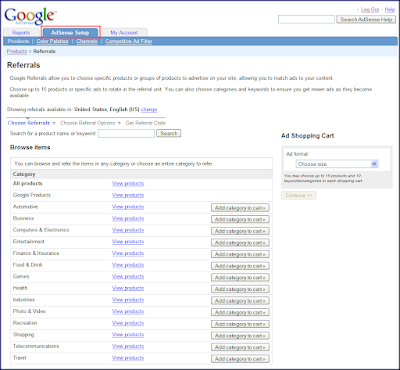Focus the product name or keyword field

pyautogui.click(x=126, y=133)
